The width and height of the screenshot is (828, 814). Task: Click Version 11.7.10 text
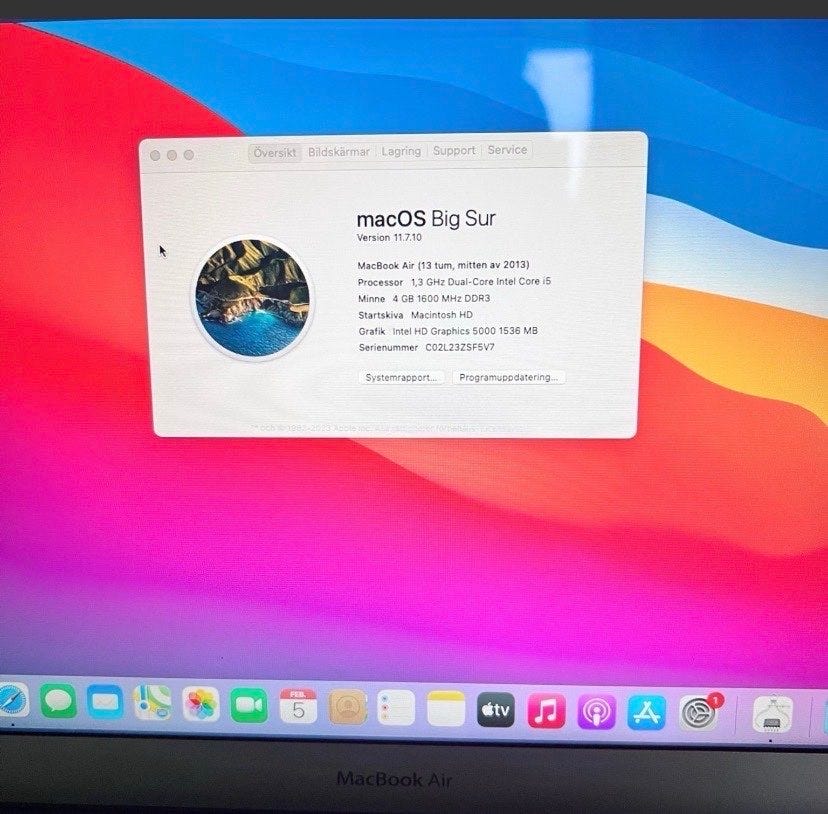pos(389,238)
